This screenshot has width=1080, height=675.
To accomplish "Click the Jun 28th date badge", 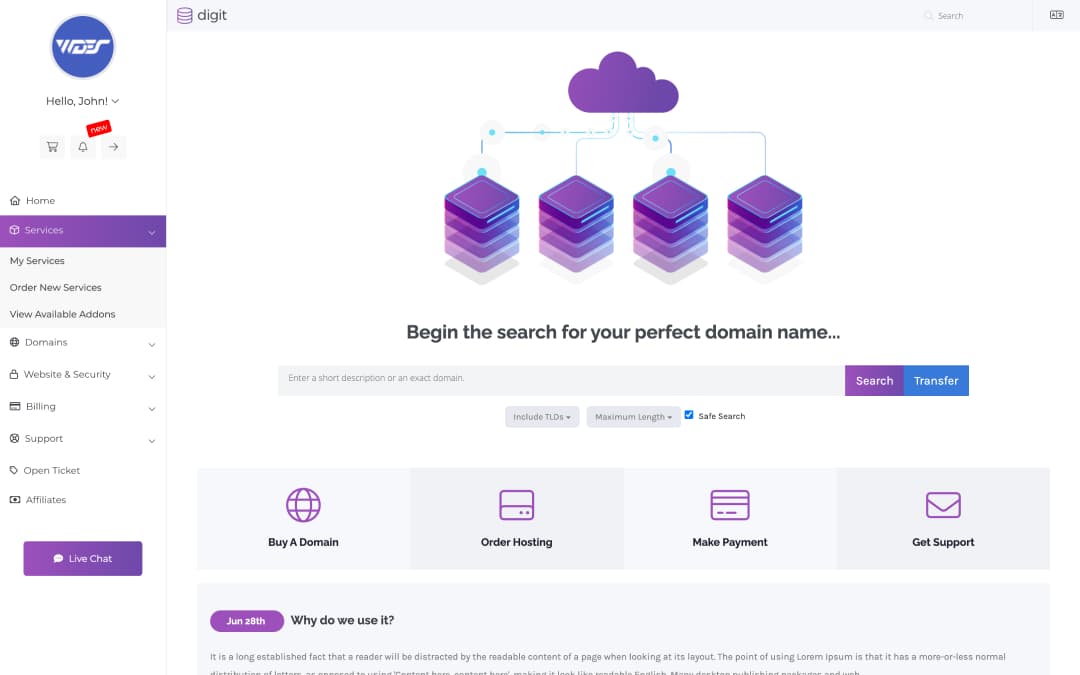I will (247, 621).
